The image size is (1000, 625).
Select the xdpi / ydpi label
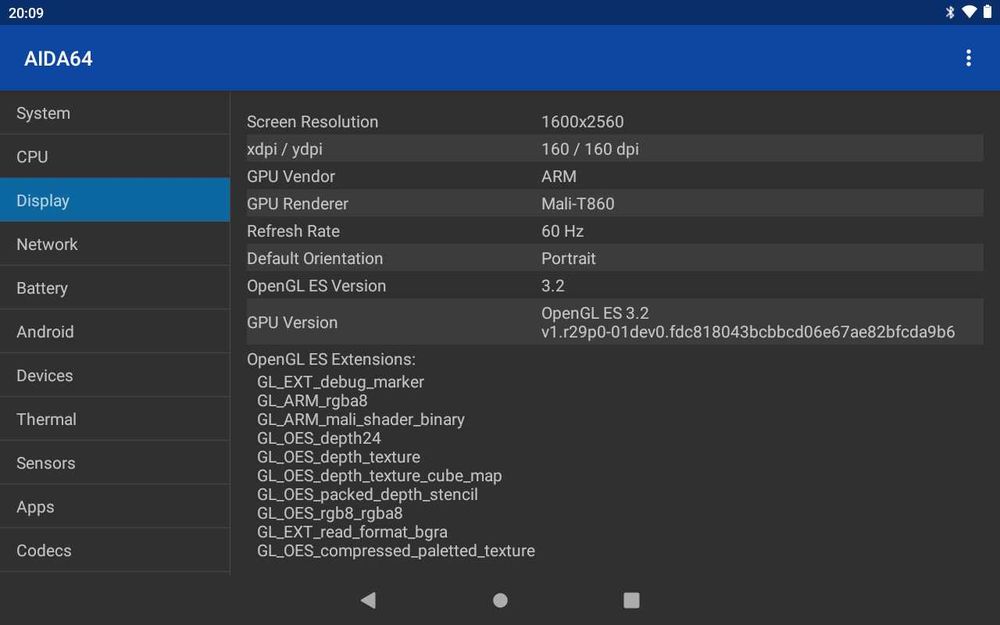pyautogui.click(x=284, y=149)
